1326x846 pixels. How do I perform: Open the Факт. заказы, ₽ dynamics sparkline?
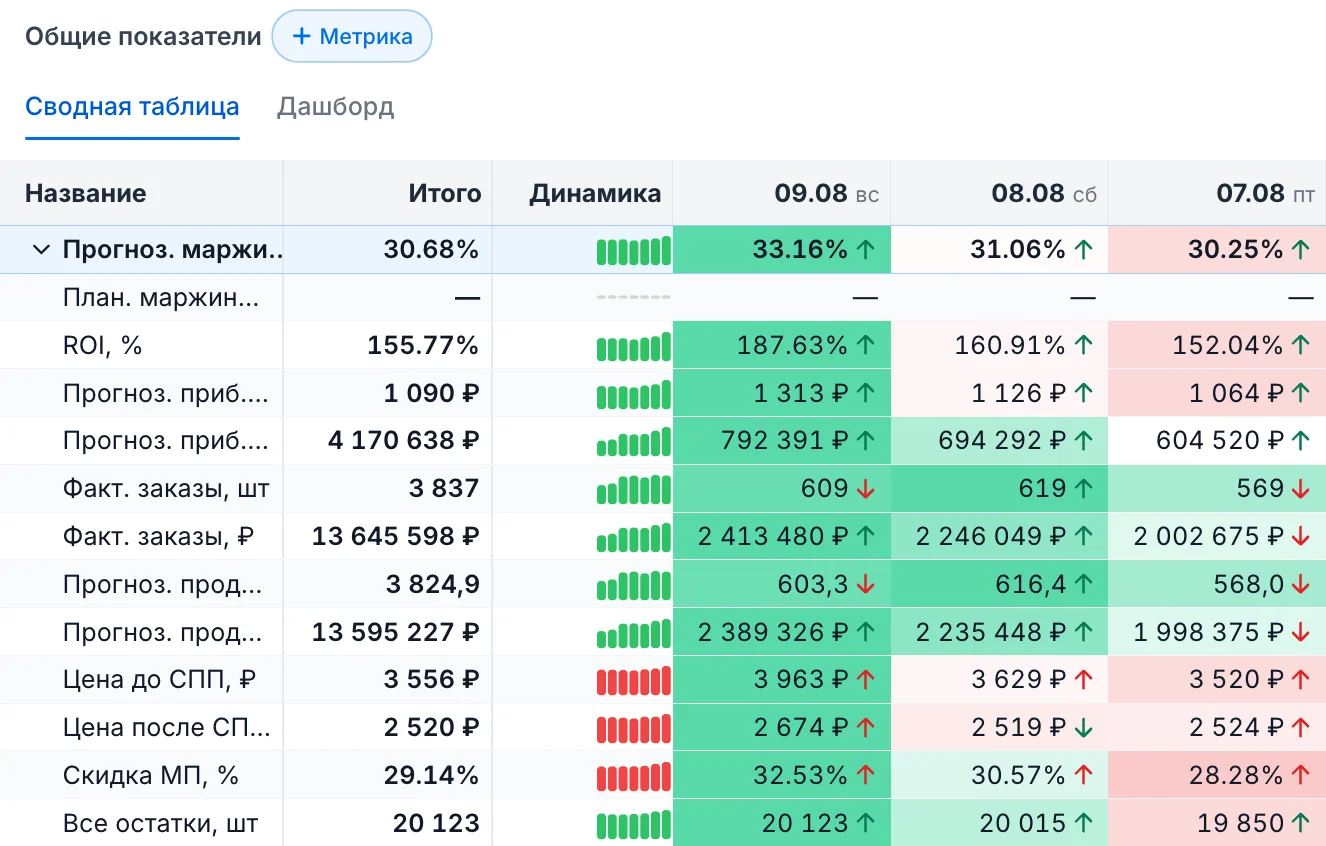click(x=633, y=537)
